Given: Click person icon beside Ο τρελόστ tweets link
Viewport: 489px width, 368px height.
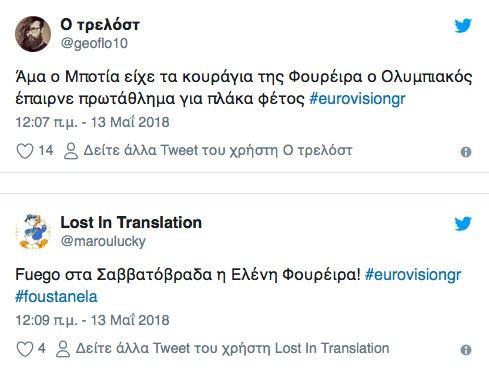Looking at the screenshot, I should (71, 151).
